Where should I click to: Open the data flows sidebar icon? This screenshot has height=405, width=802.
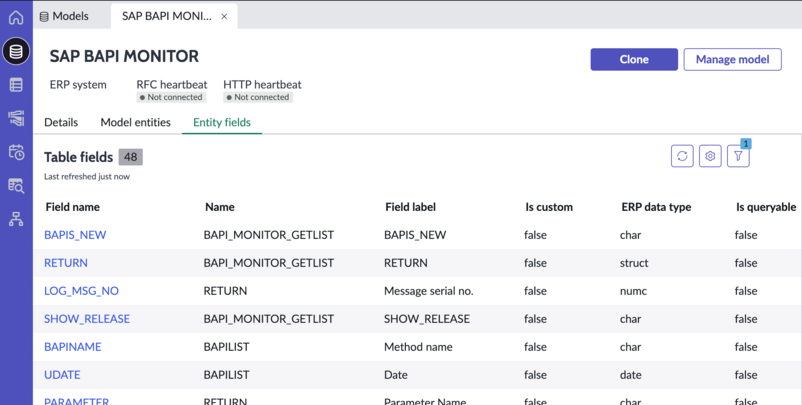pos(16,118)
